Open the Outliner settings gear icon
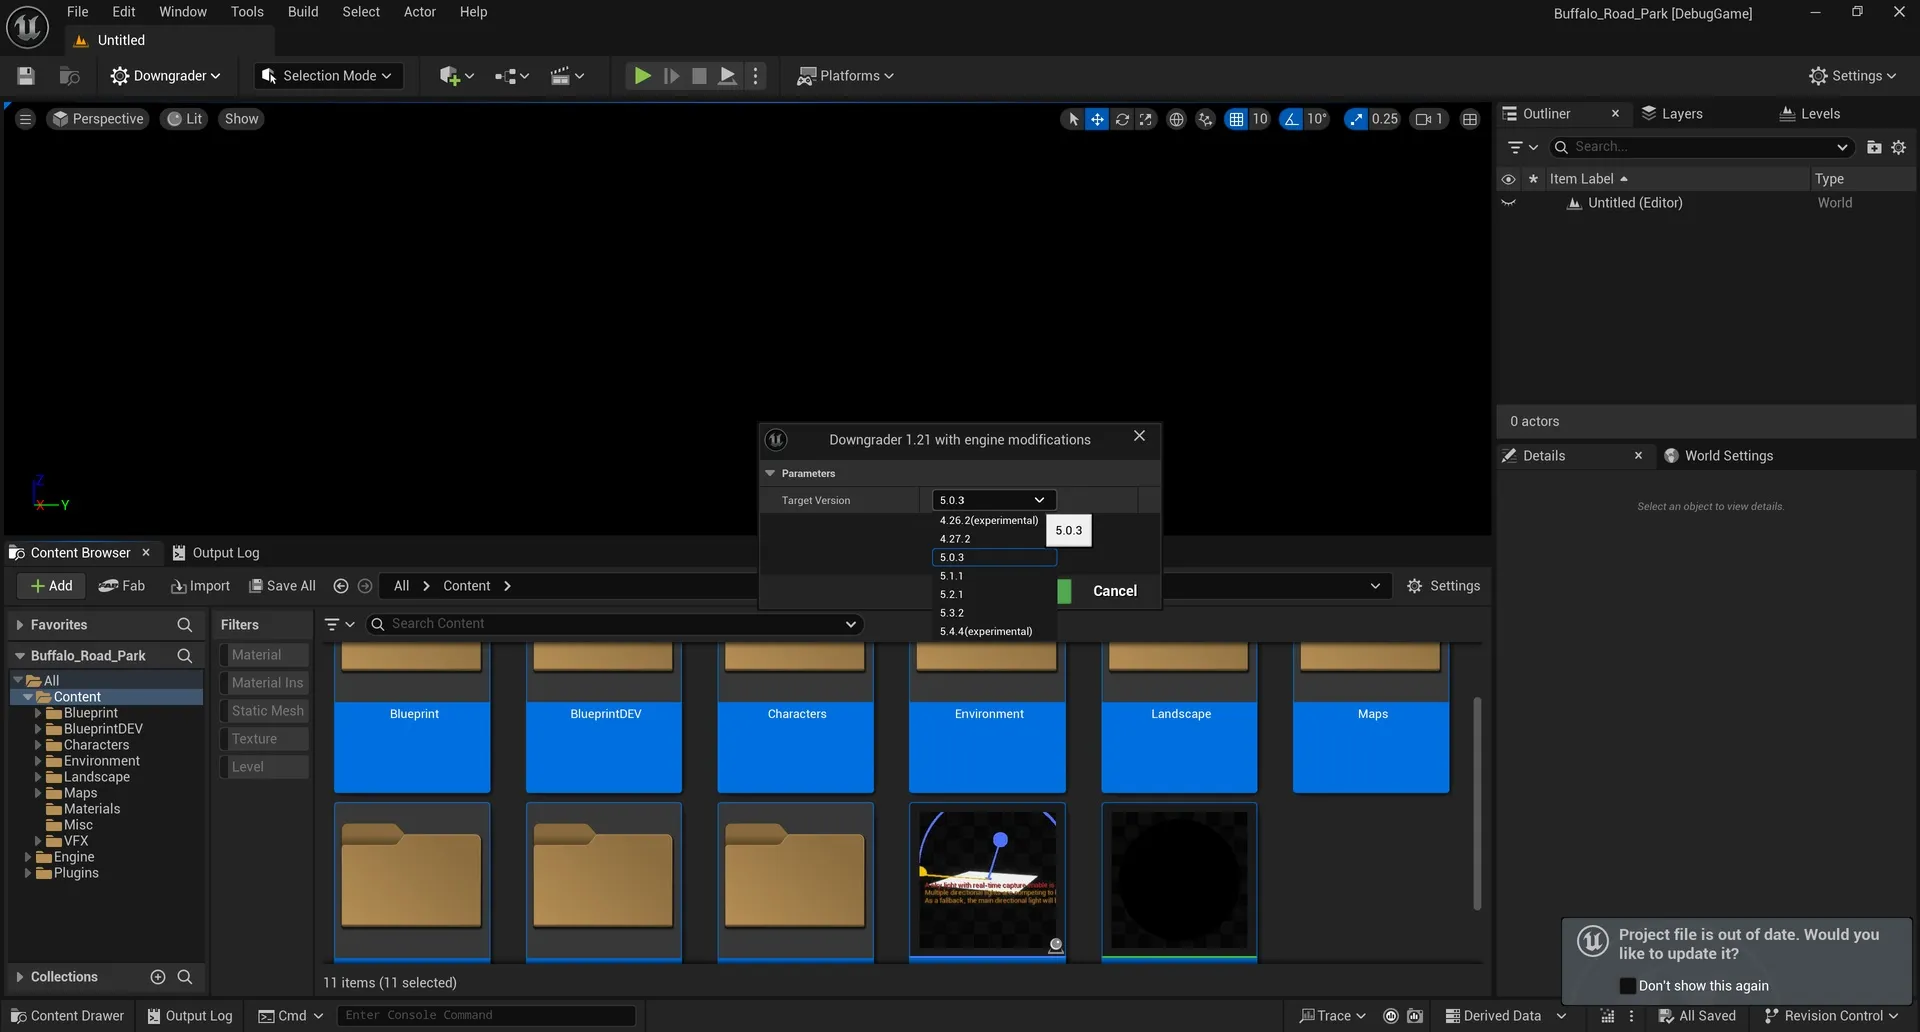Screen dimensions: 1920x1032 pyautogui.click(x=1898, y=147)
